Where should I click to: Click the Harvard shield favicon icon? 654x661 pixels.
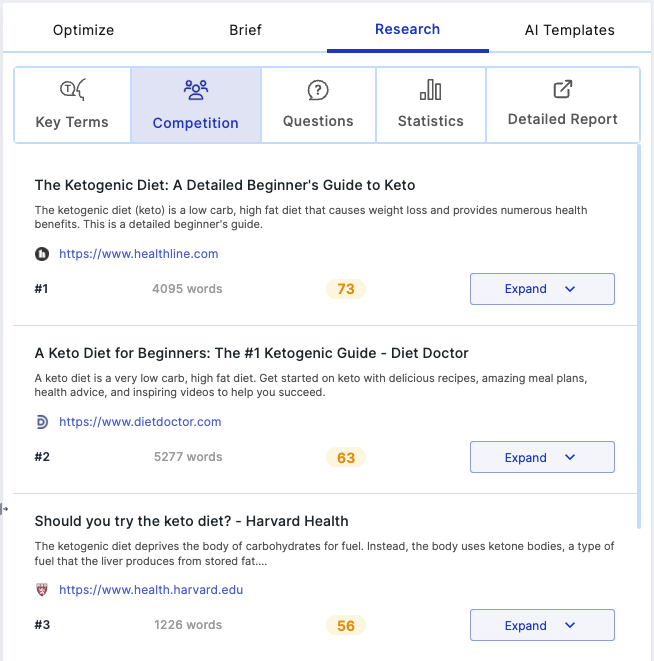[42, 590]
